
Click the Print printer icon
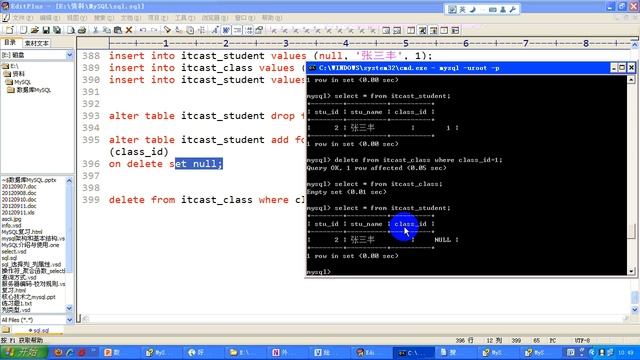82,30
